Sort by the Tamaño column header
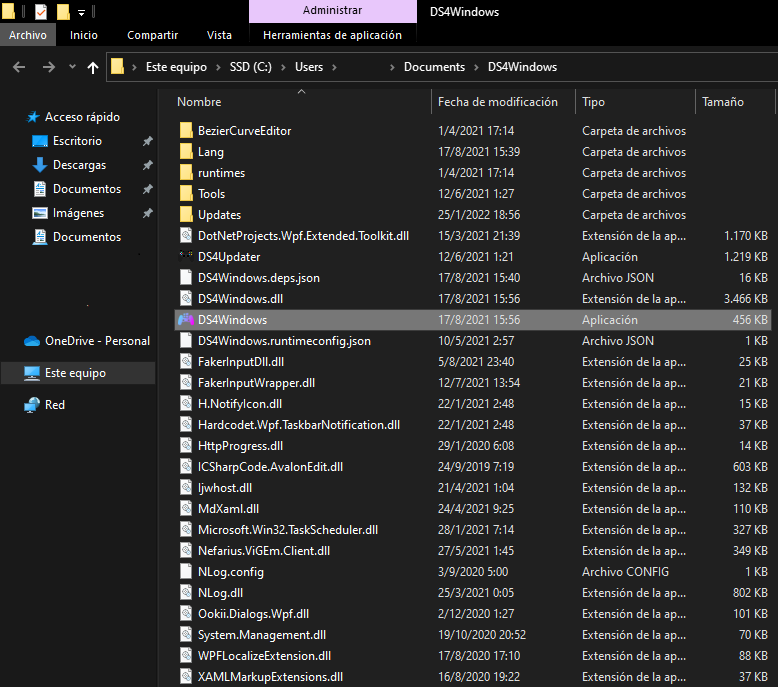 pos(734,102)
